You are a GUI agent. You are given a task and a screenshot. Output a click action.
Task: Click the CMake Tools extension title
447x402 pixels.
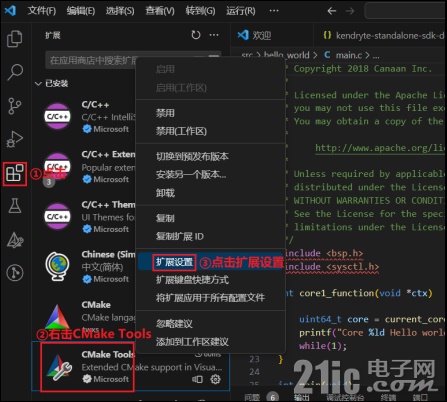[108, 354]
